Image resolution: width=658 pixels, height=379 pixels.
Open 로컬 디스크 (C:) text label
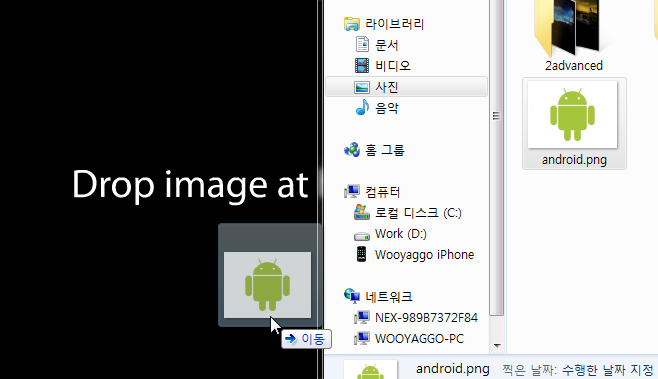pos(418,213)
